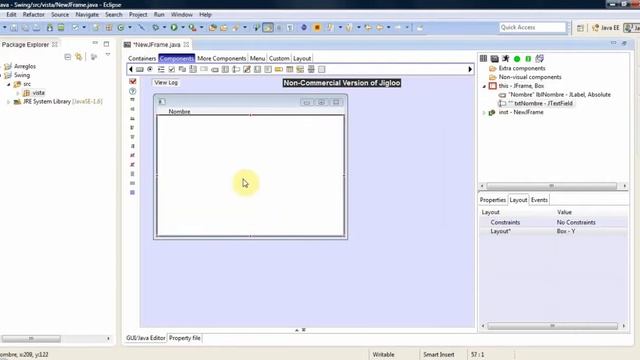Open the Property file editor tab
640x360 pixels.
pyautogui.click(x=184, y=338)
